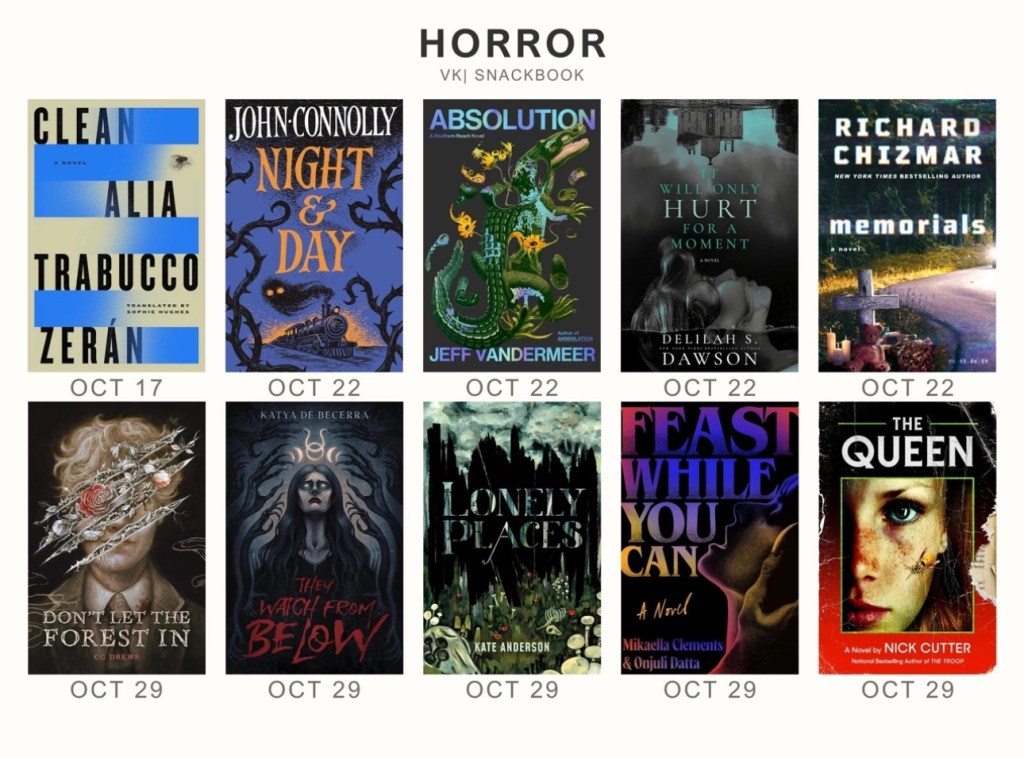Select Richard Chizmar's Memorials cover
Viewport: 1024px width, 758px height.
pos(907,236)
